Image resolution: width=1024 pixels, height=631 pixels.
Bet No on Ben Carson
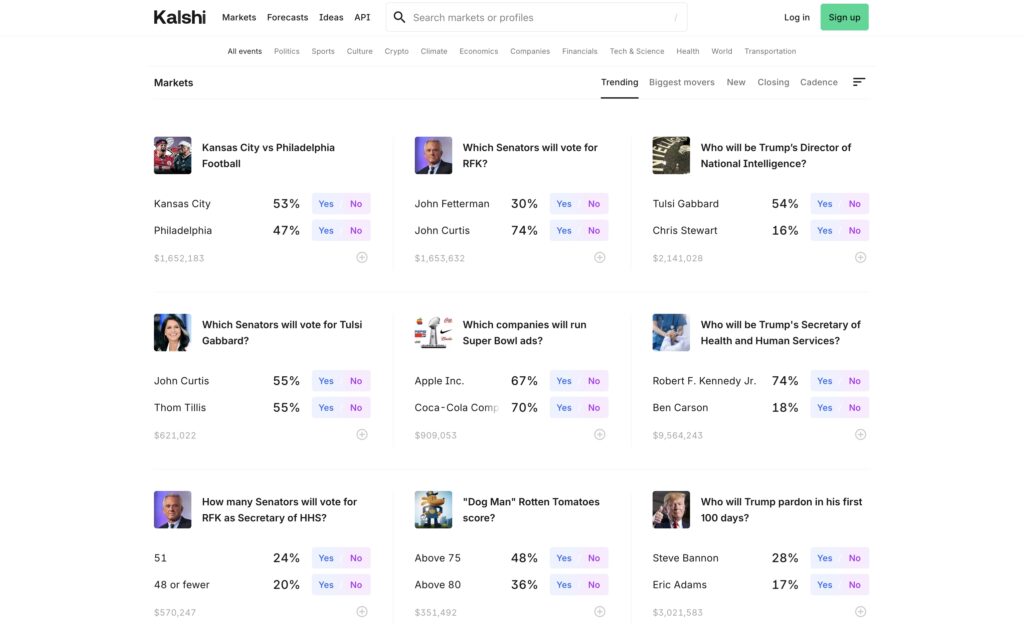(x=854, y=408)
